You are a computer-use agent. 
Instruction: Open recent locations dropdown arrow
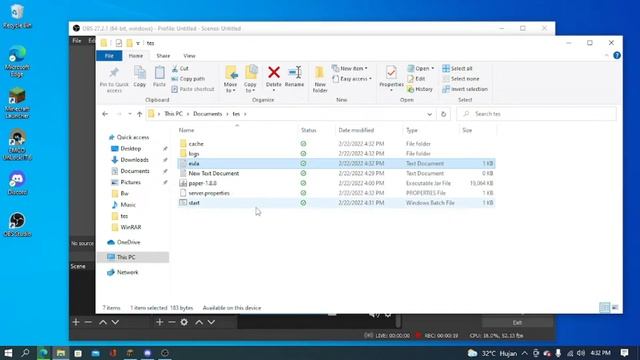point(130,114)
